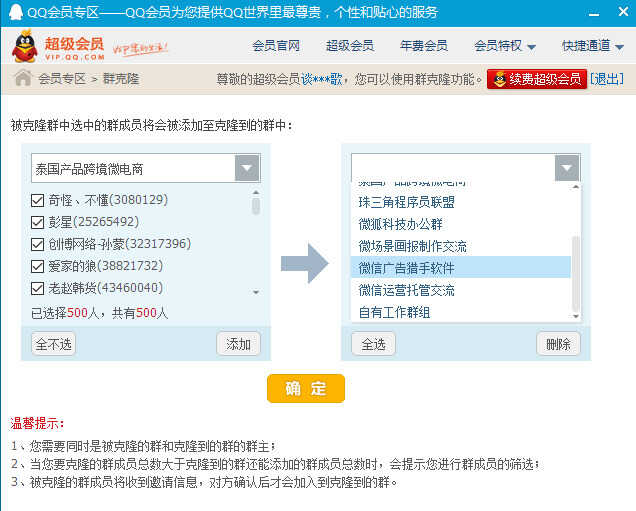
Task: Toggle checkbox for 爱家的狼(38821732)
Action: coord(38,266)
